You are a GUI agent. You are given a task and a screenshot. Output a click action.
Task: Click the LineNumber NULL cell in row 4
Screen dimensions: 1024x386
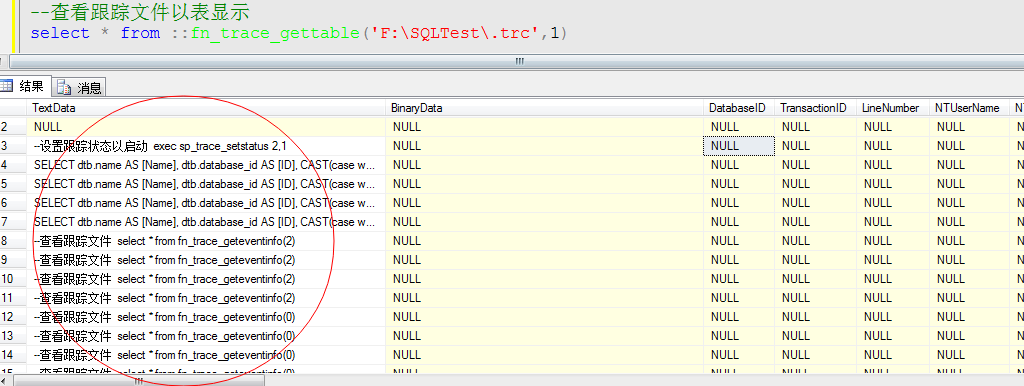tap(893, 165)
